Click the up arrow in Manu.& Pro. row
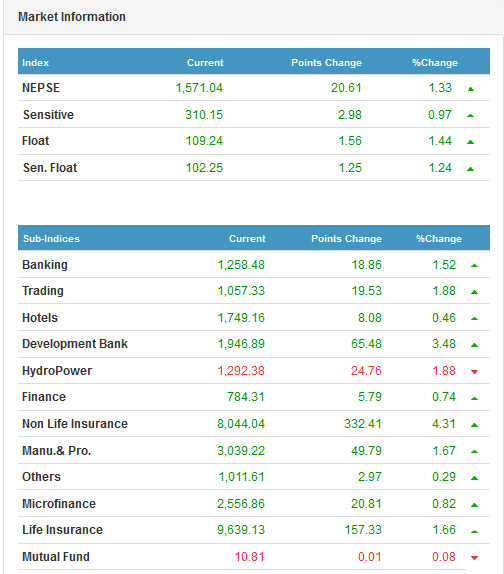The height and width of the screenshot is (574, 504). (474, 451)
